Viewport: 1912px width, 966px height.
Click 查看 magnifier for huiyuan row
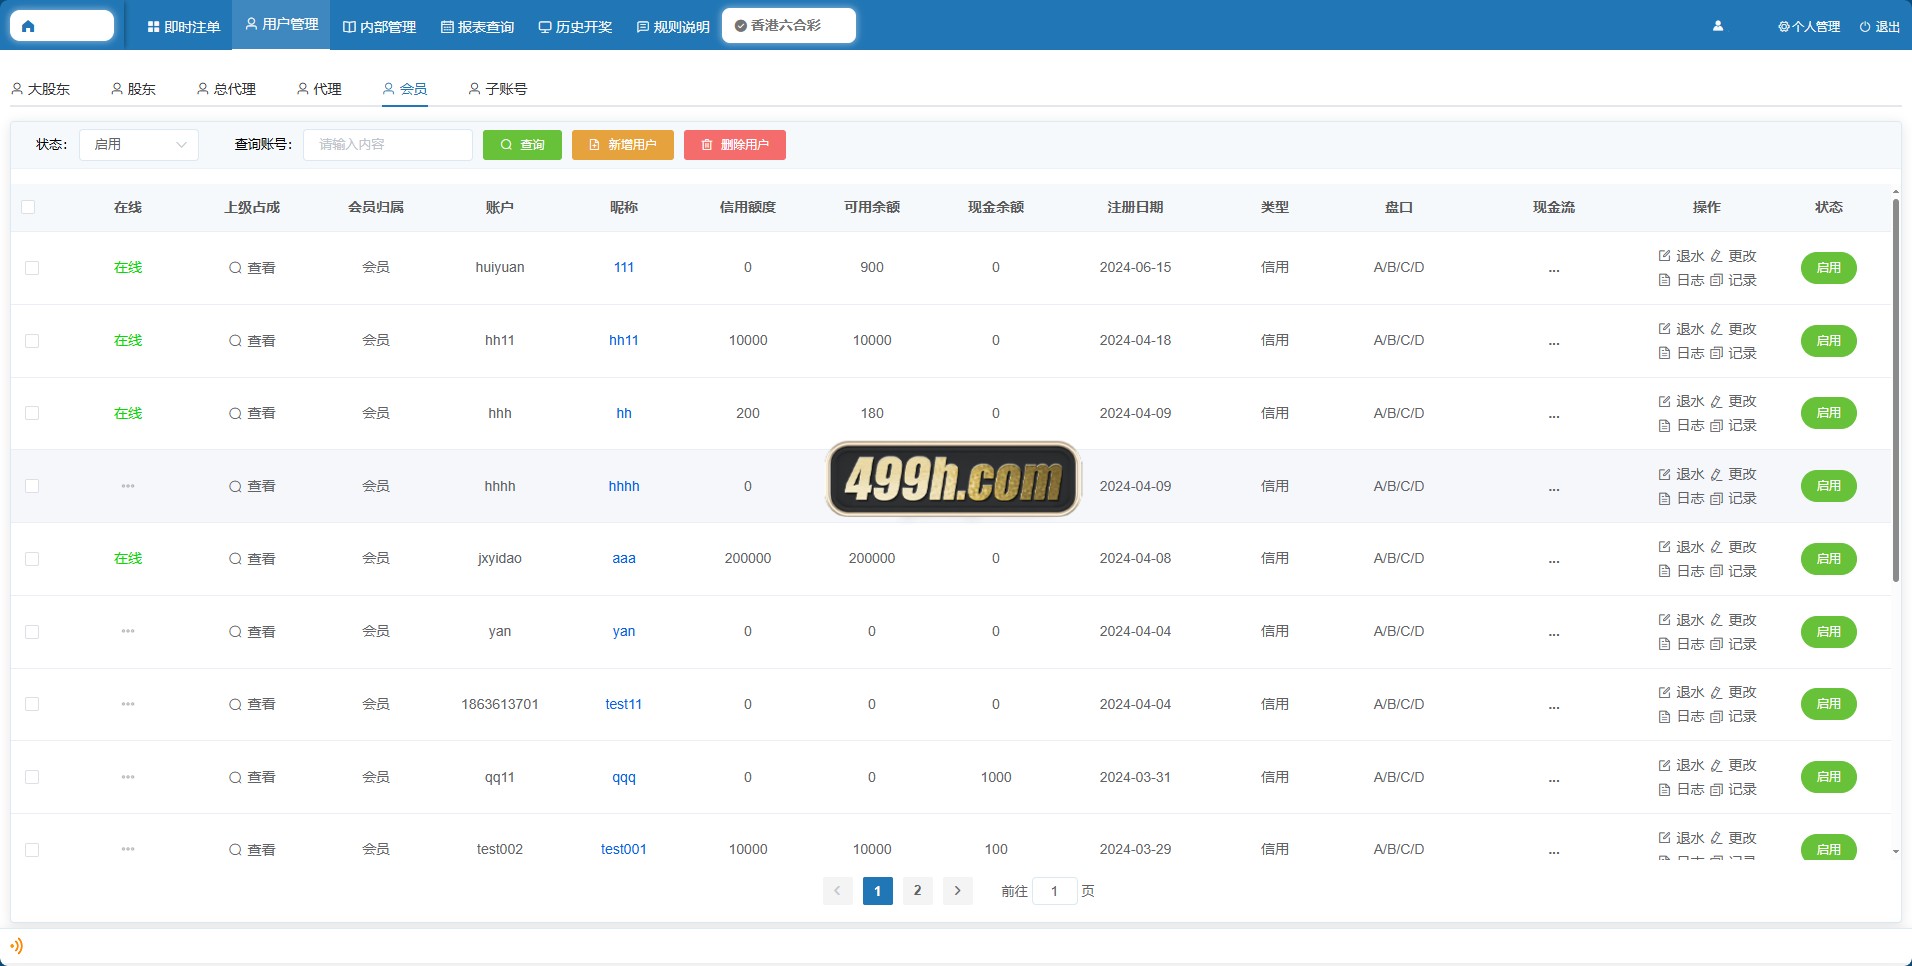(235, 268)
